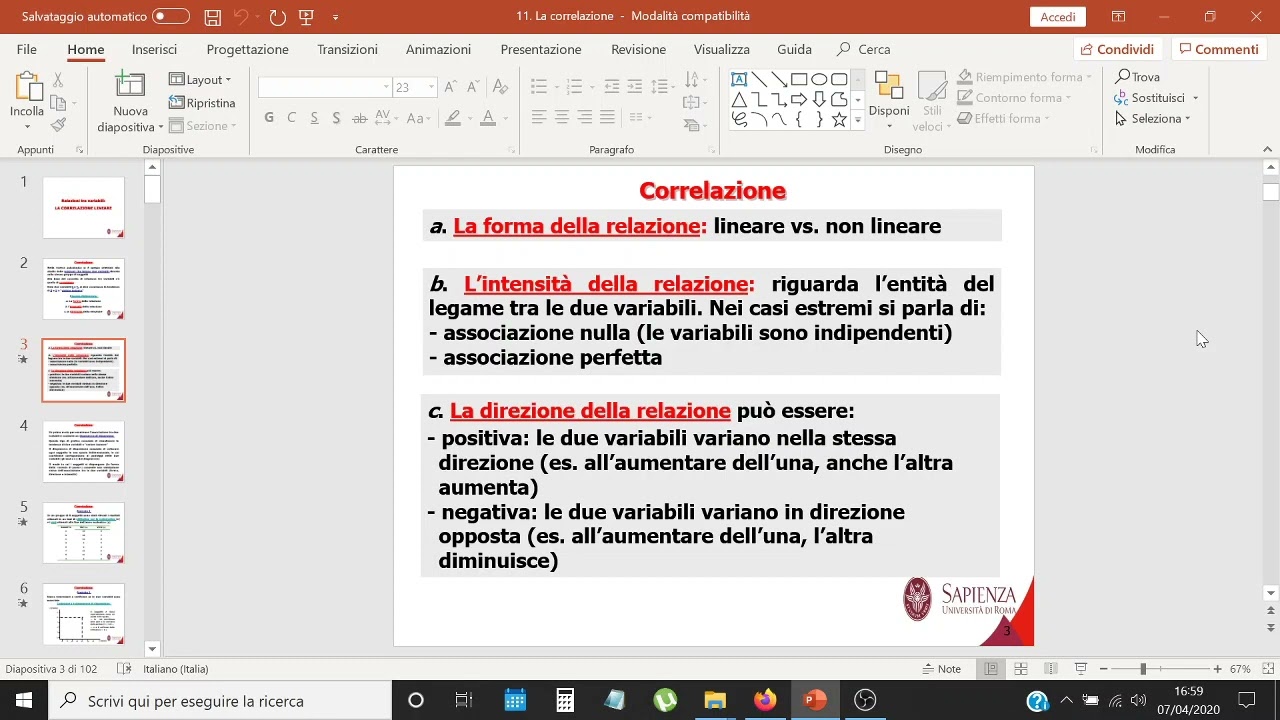The height and width of the screenshot is (720, 1280).
Task: Start slideshow from status bar icon
Action: pos(1080,669)
